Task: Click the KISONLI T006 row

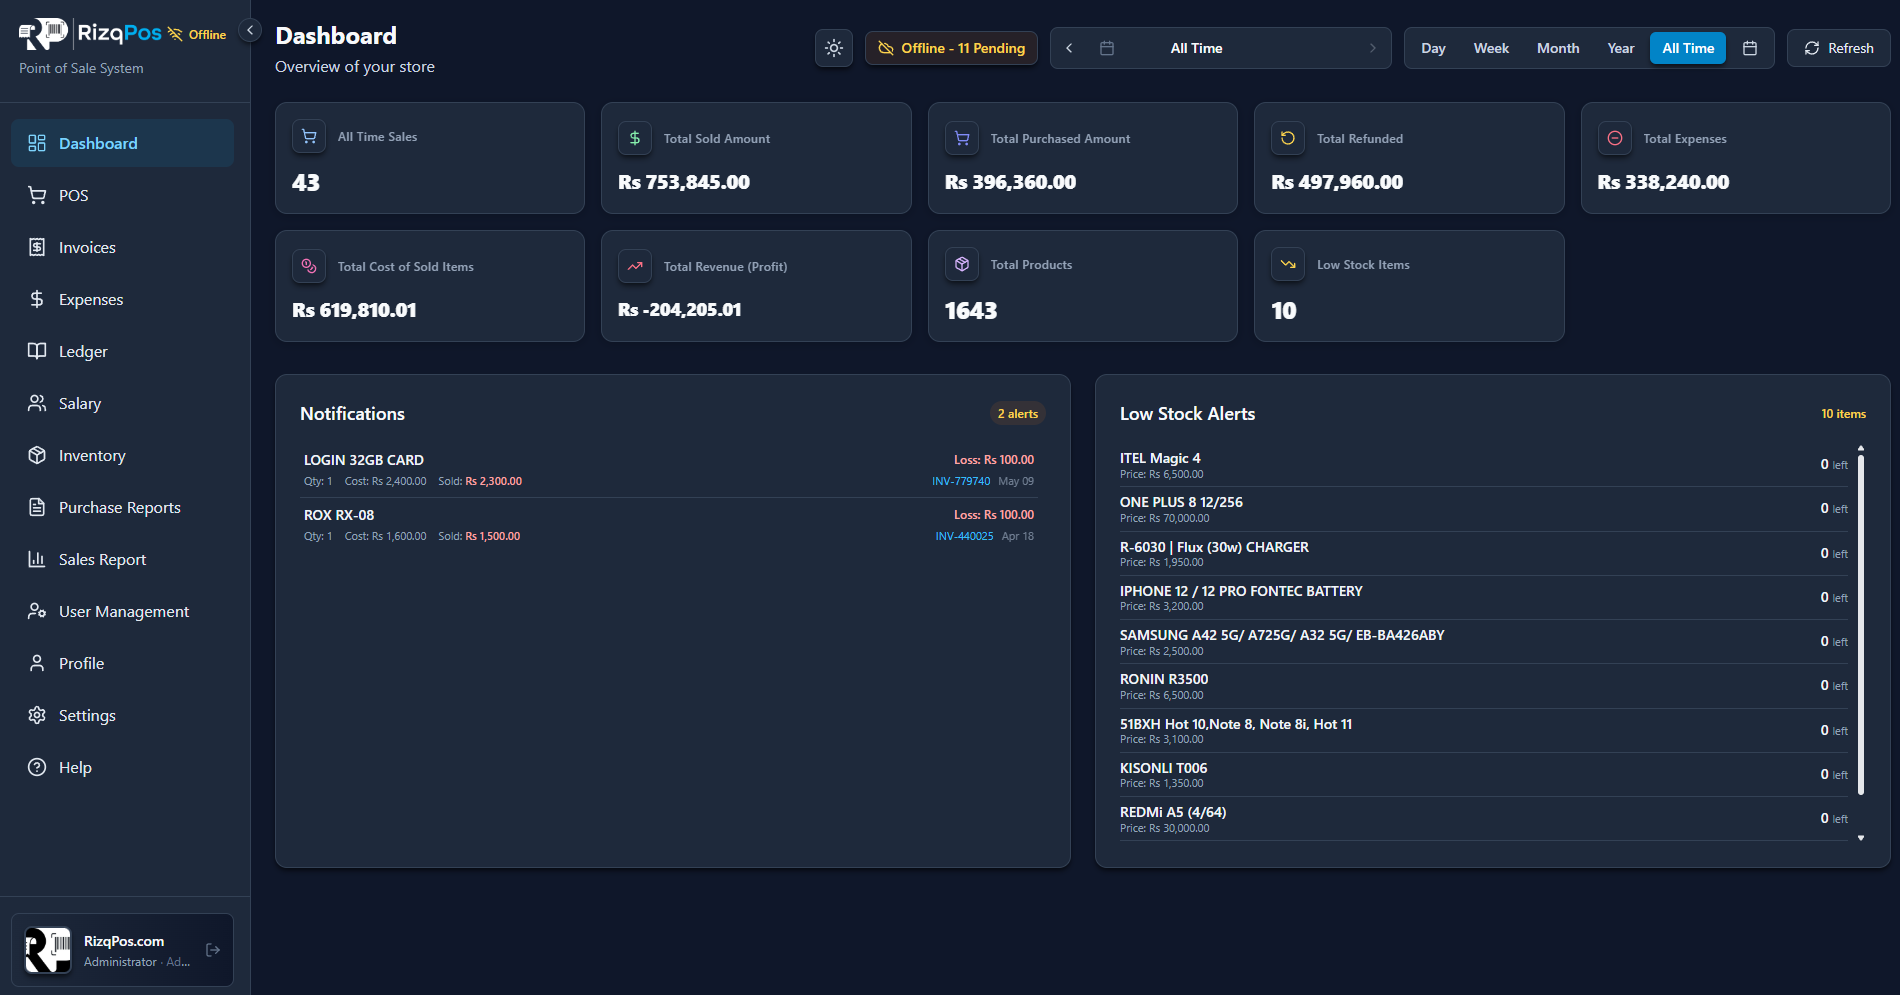Action: point(1484,775)
